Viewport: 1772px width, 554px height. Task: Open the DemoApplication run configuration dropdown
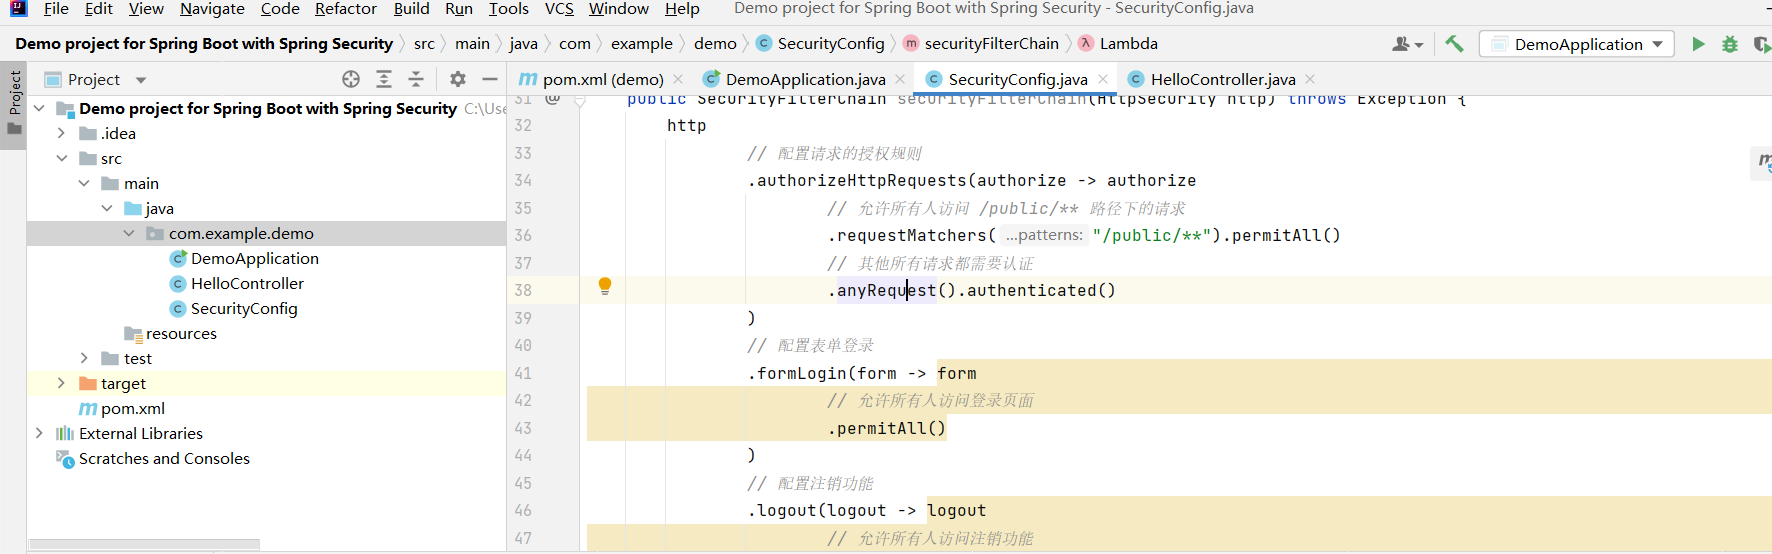coord(1577,44)
